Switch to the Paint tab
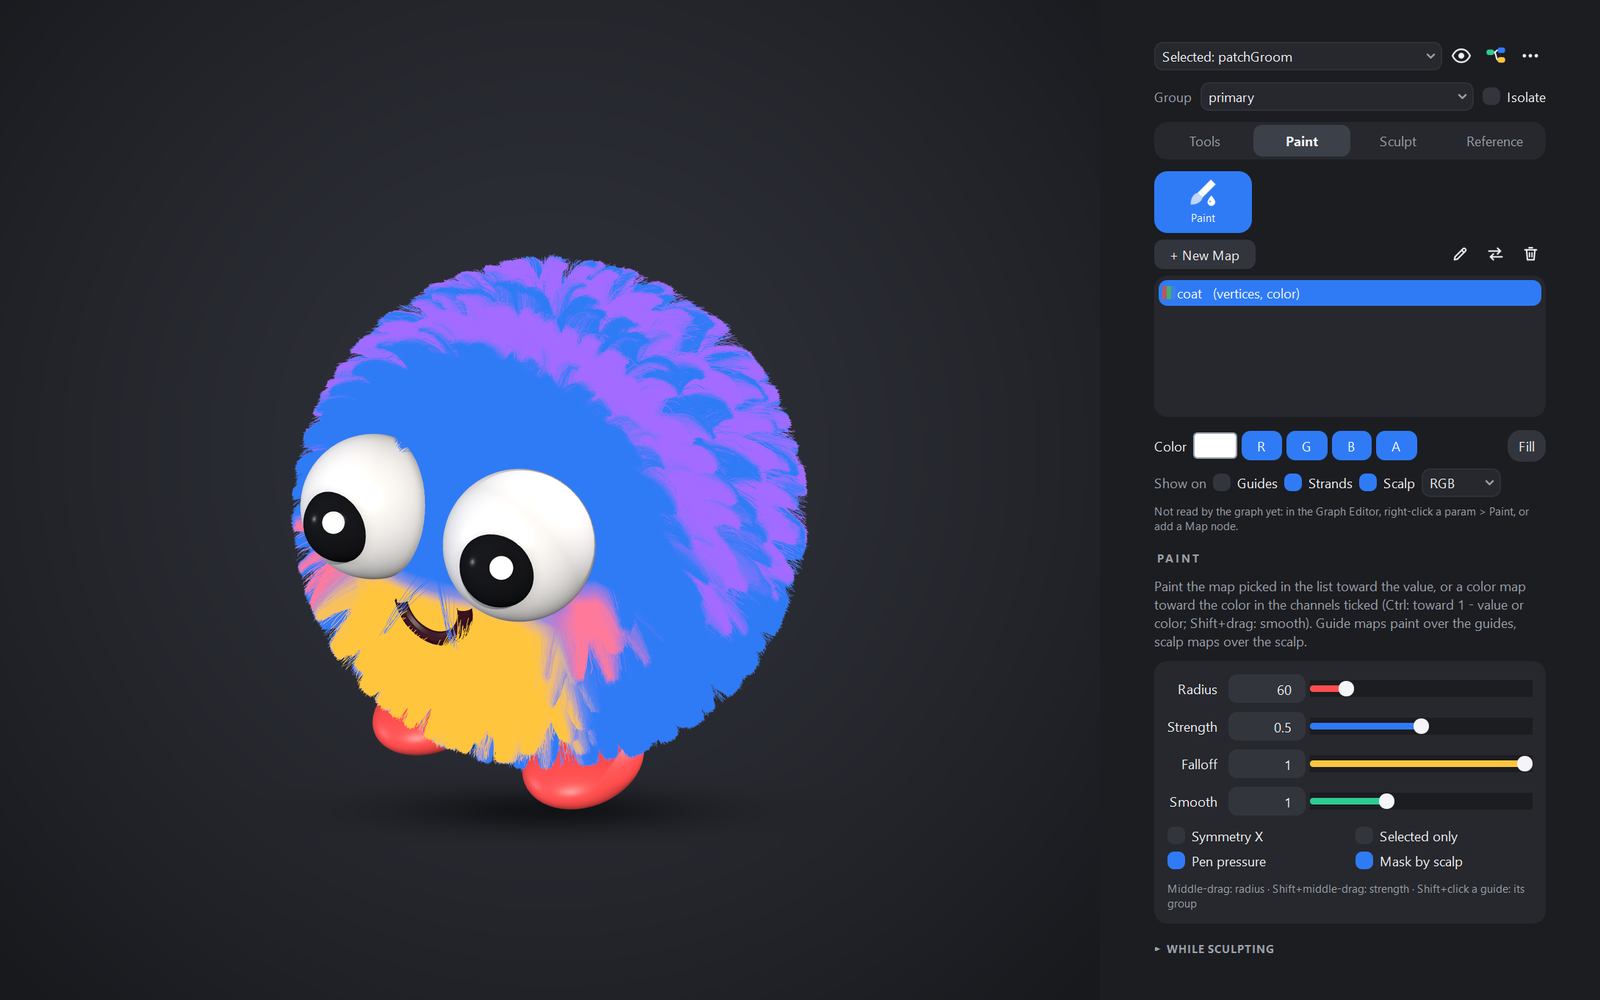 tap(1301, 141)
